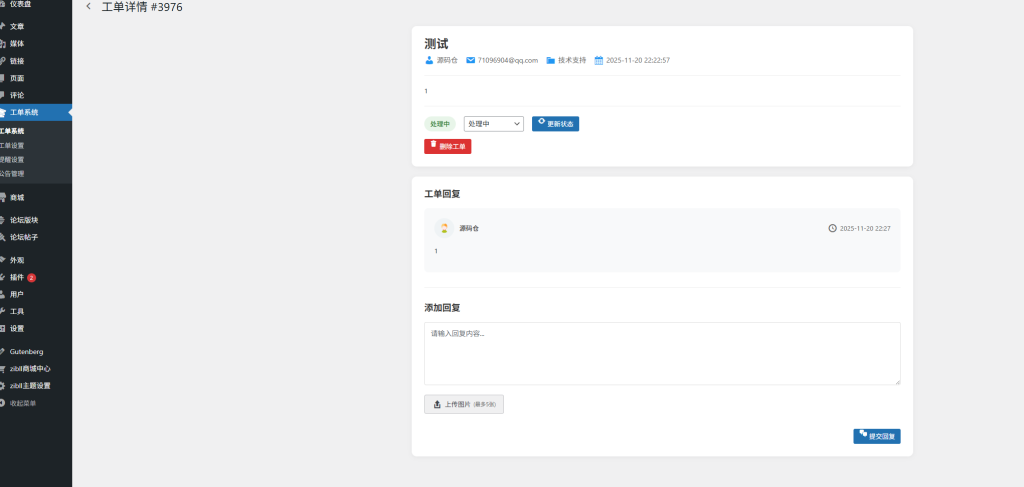Click the 上传图片 upload button

point(464,404)
